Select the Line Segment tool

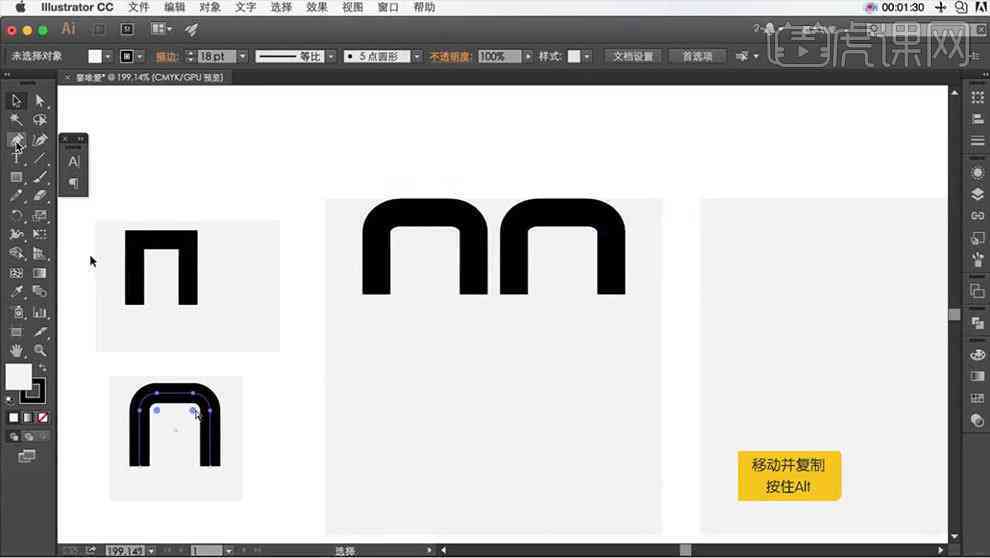[40, 158]
